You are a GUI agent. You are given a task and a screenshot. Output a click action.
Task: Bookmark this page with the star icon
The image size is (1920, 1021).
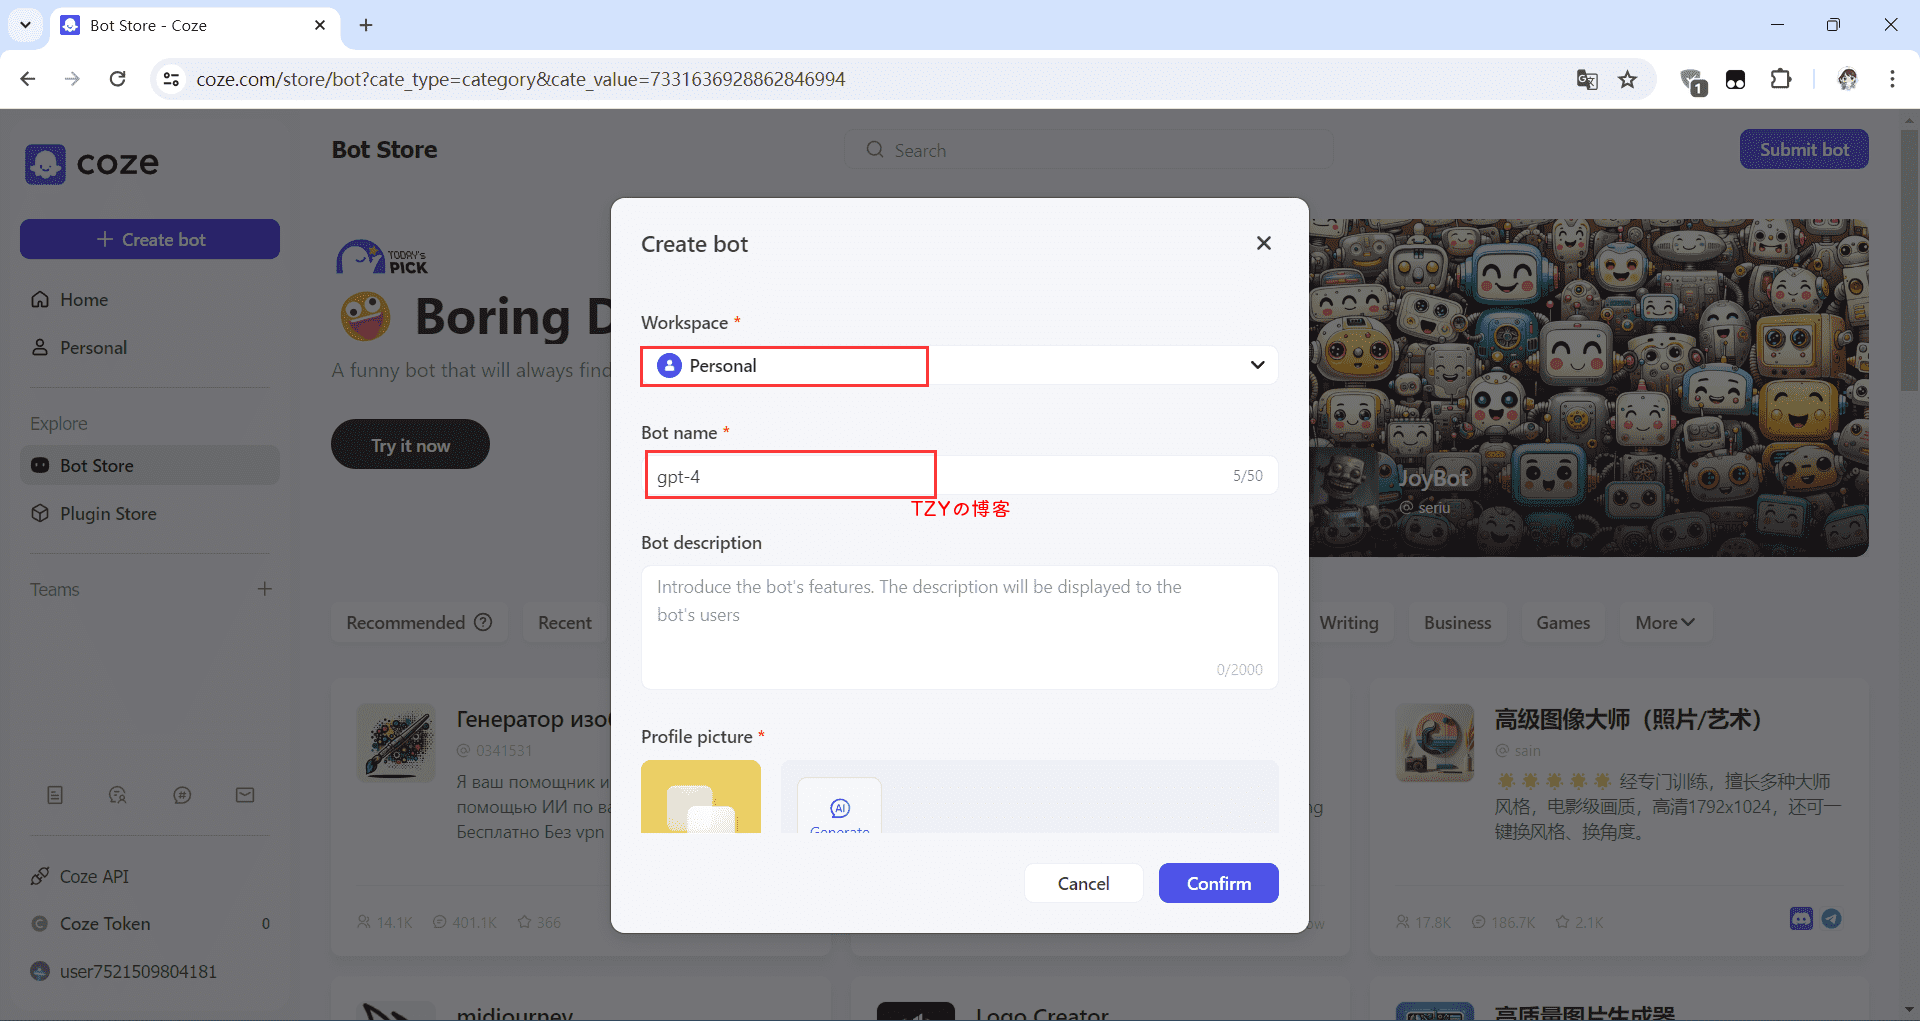coord(1628,79)
